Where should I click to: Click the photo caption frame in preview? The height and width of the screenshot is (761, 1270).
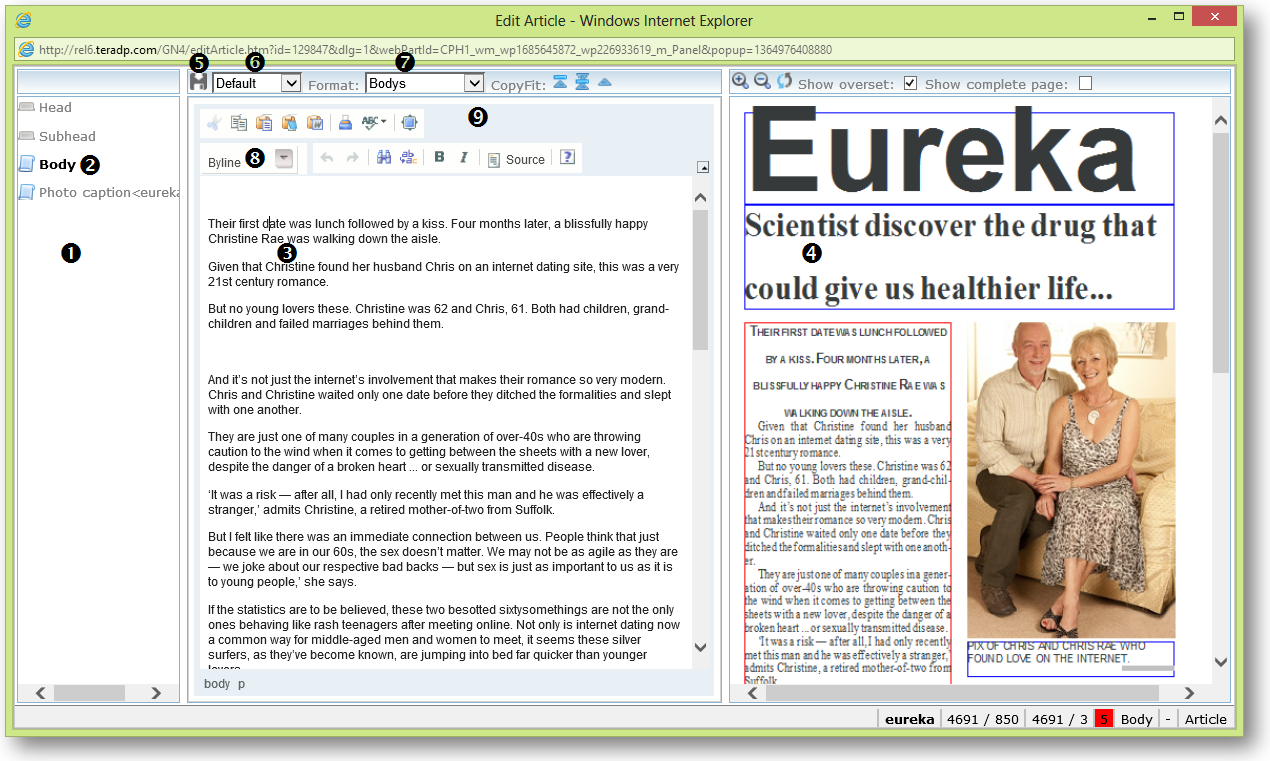(x=1071, y=659)
